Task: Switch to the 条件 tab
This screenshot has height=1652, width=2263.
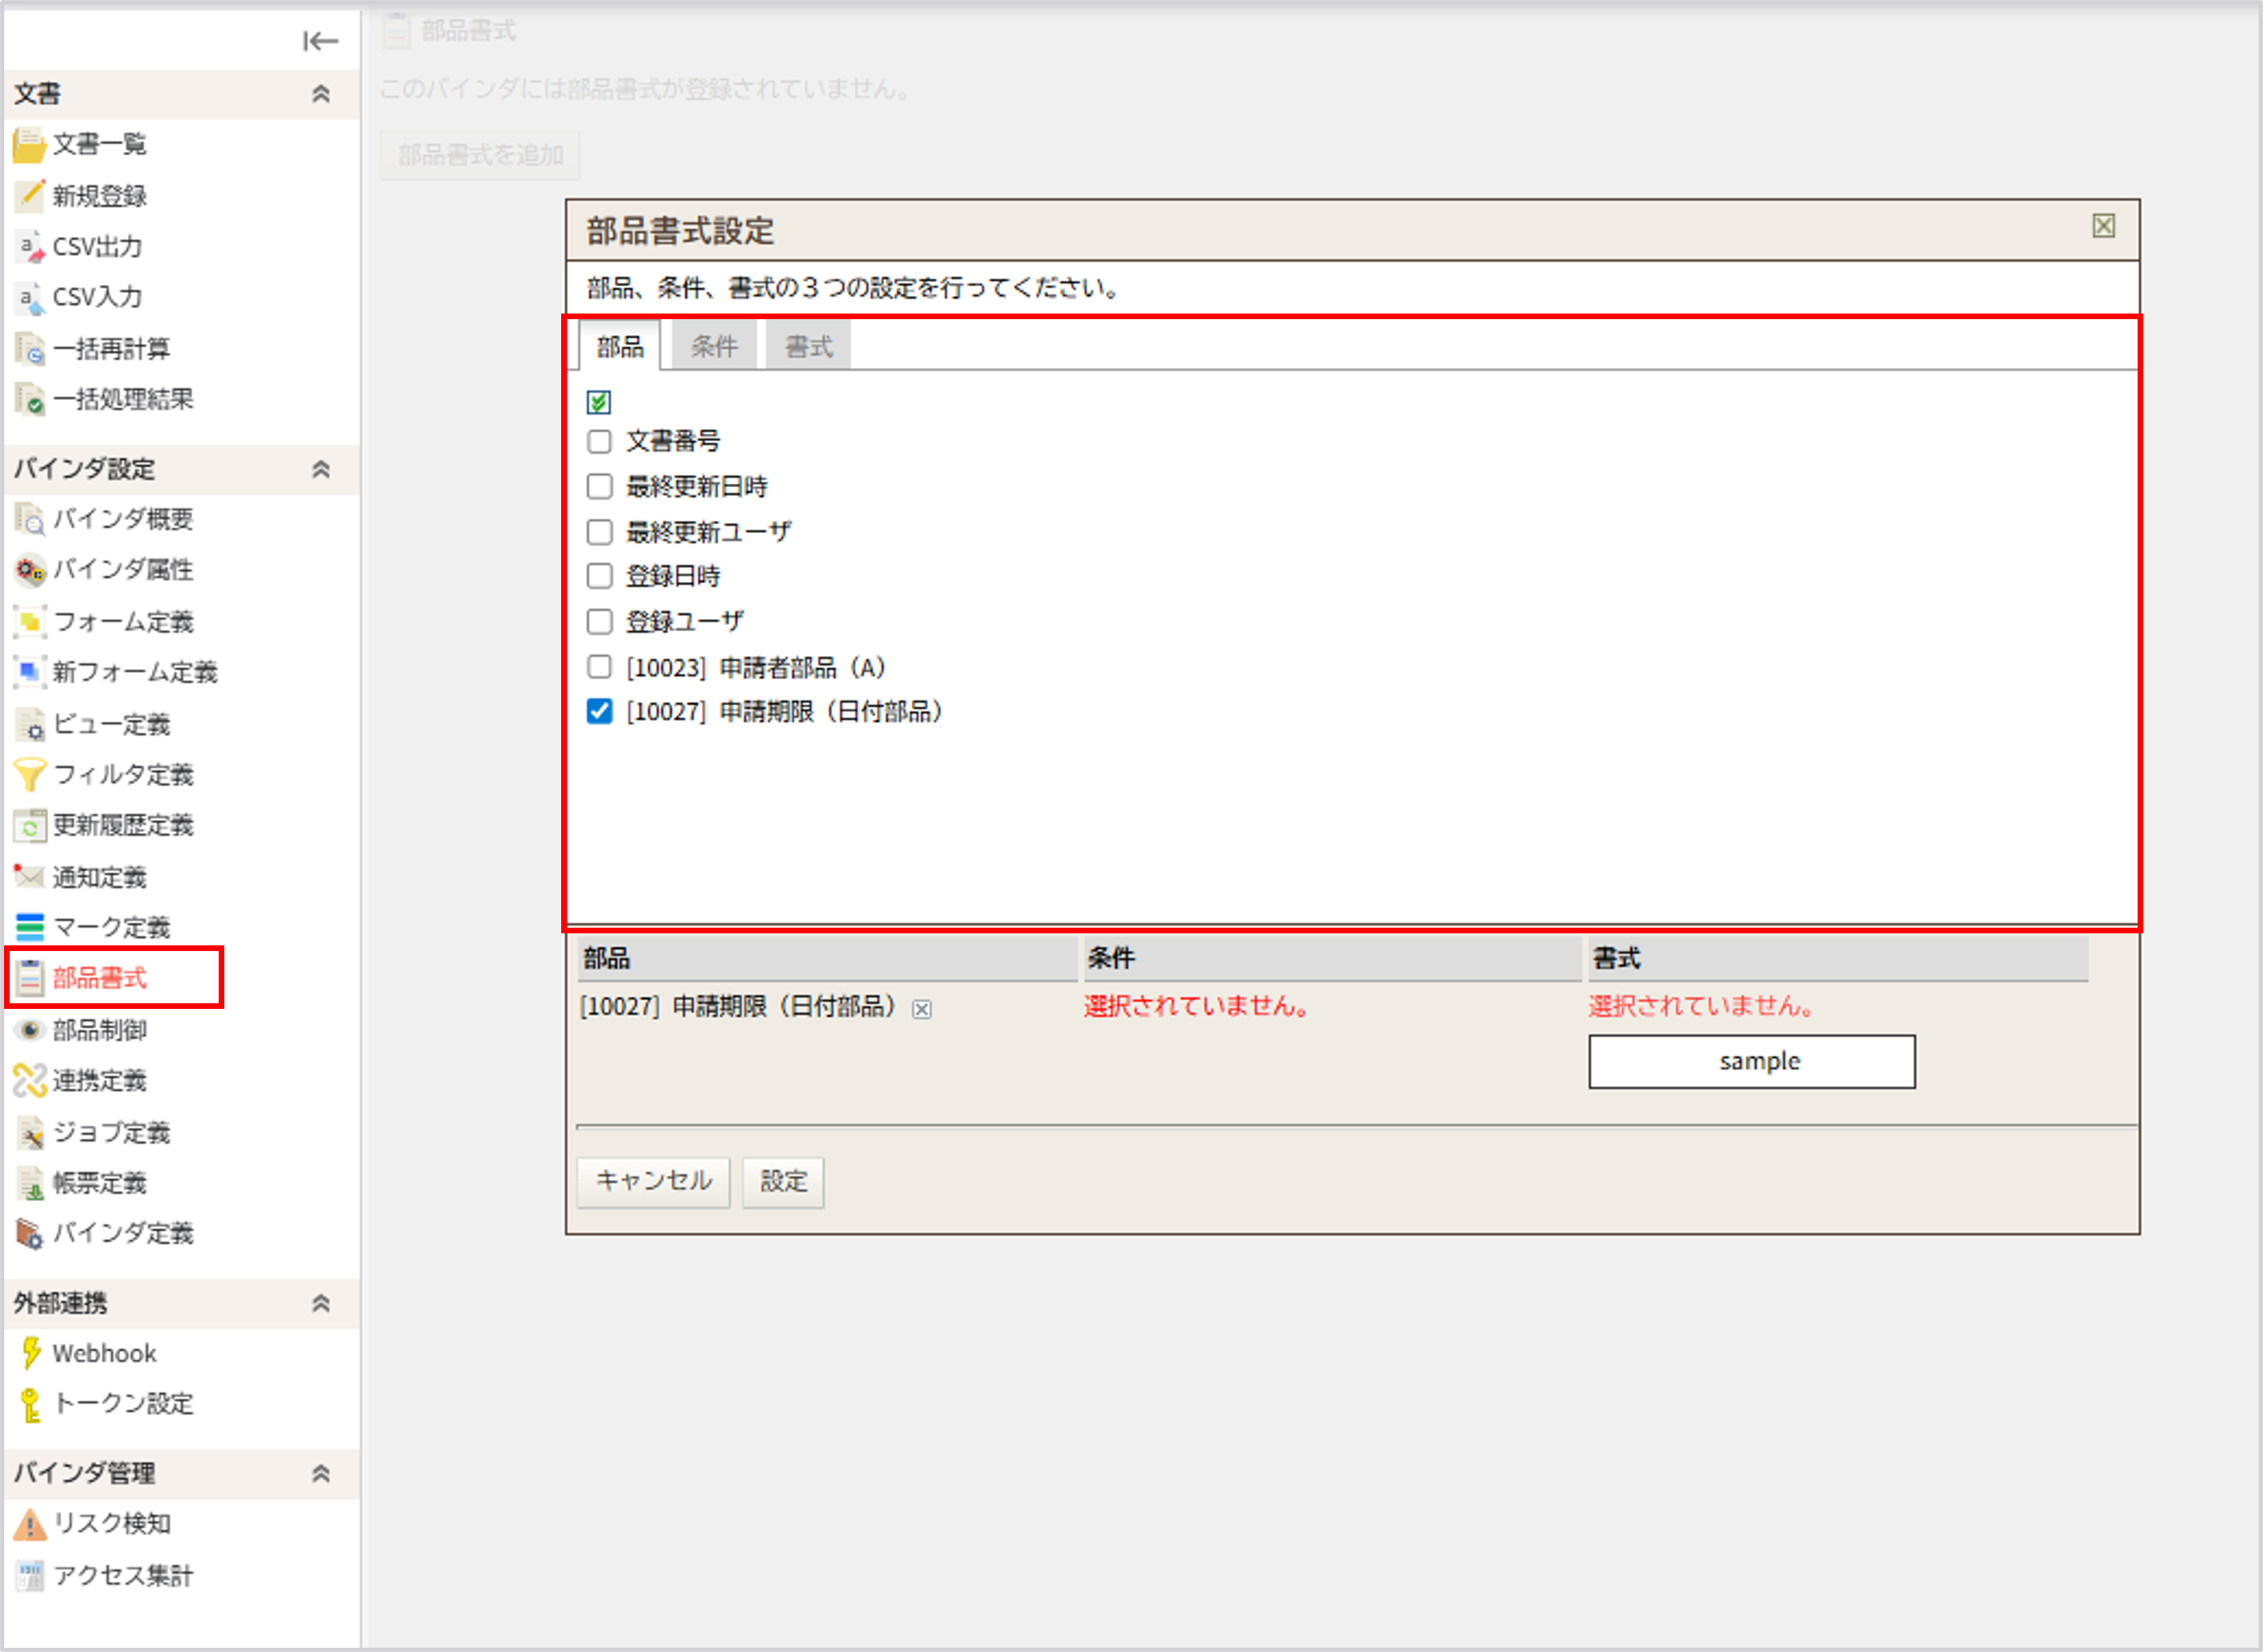Action: (714, 347)
